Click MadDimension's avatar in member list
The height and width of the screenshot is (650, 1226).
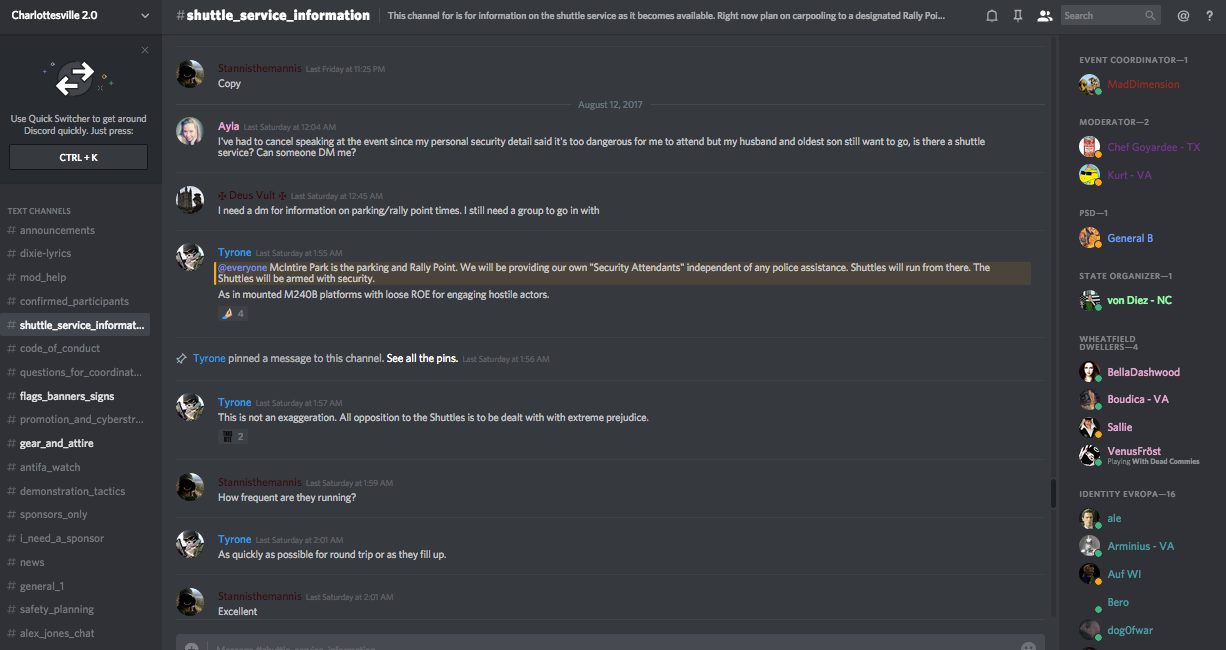tap(1089, 84)
